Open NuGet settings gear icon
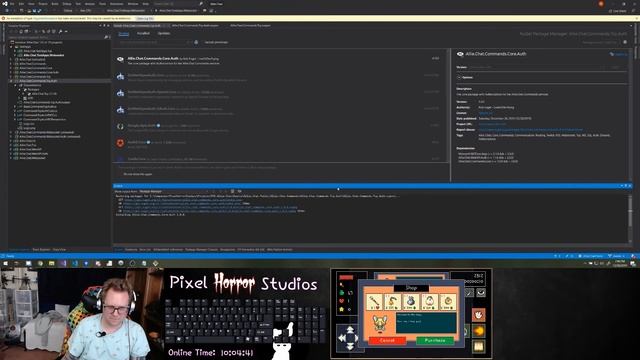This screenshot has height=360, width=640. pyautogui.click(x=625, y=42)
